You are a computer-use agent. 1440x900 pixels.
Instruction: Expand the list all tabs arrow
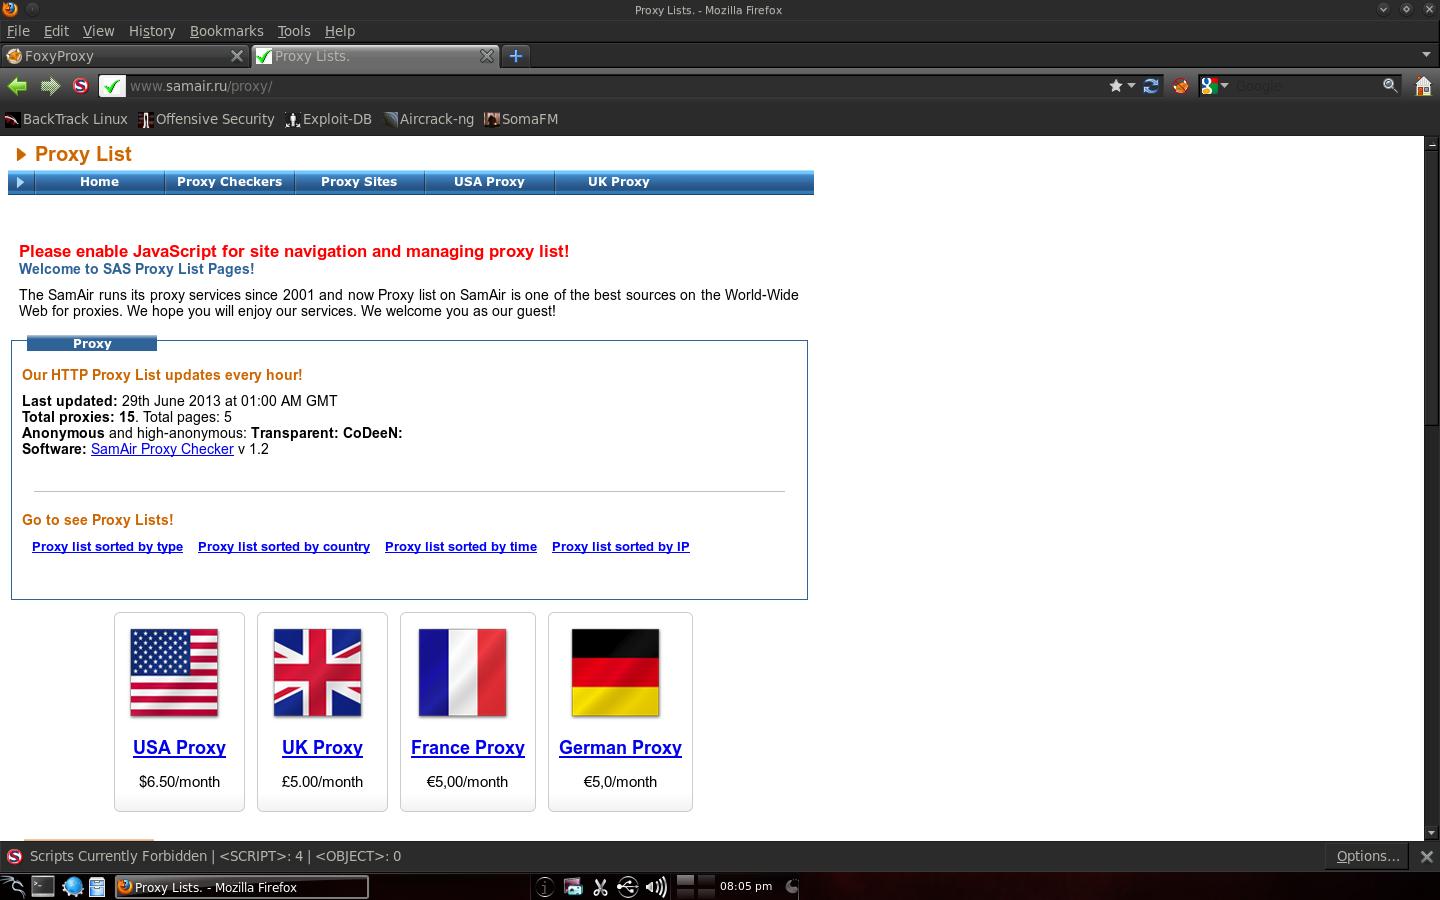[1426, 55]
